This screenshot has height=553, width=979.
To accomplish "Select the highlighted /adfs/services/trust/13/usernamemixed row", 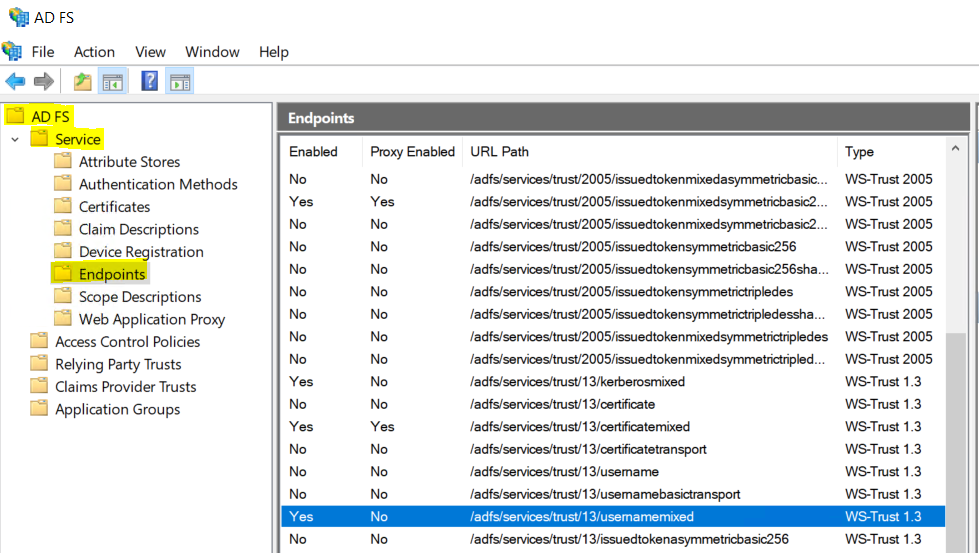I will click(612, 516).
